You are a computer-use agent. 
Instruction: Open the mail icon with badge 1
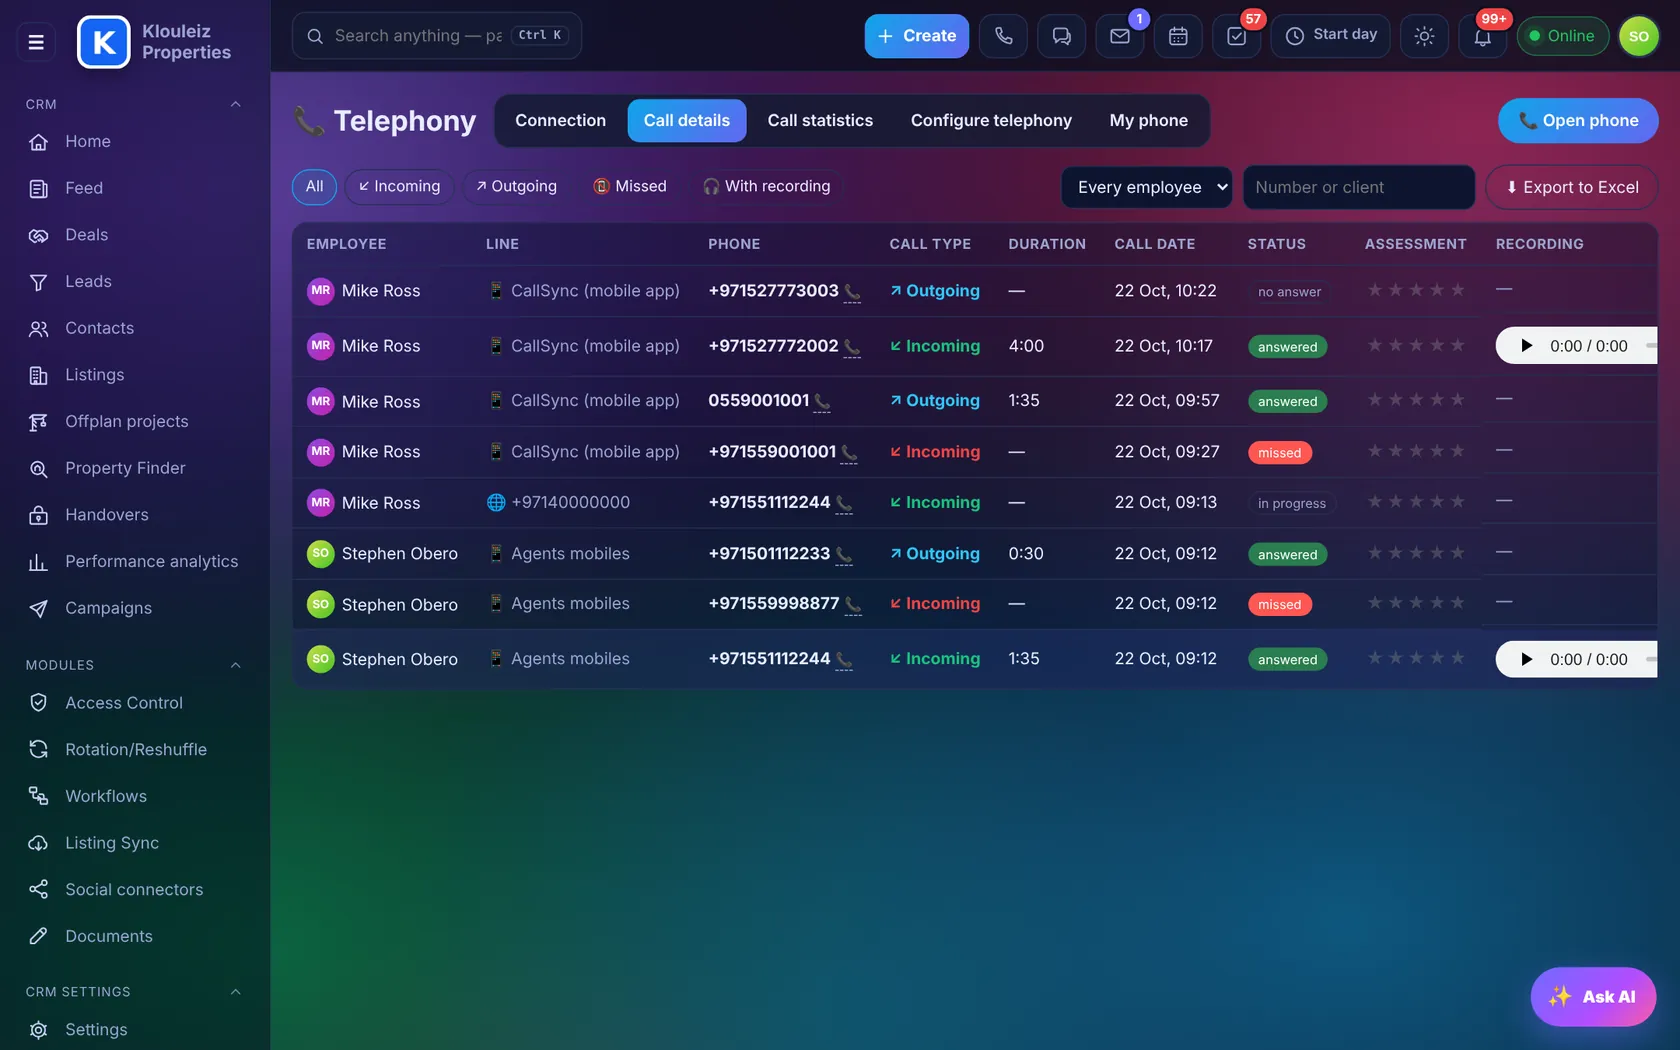1120,36
